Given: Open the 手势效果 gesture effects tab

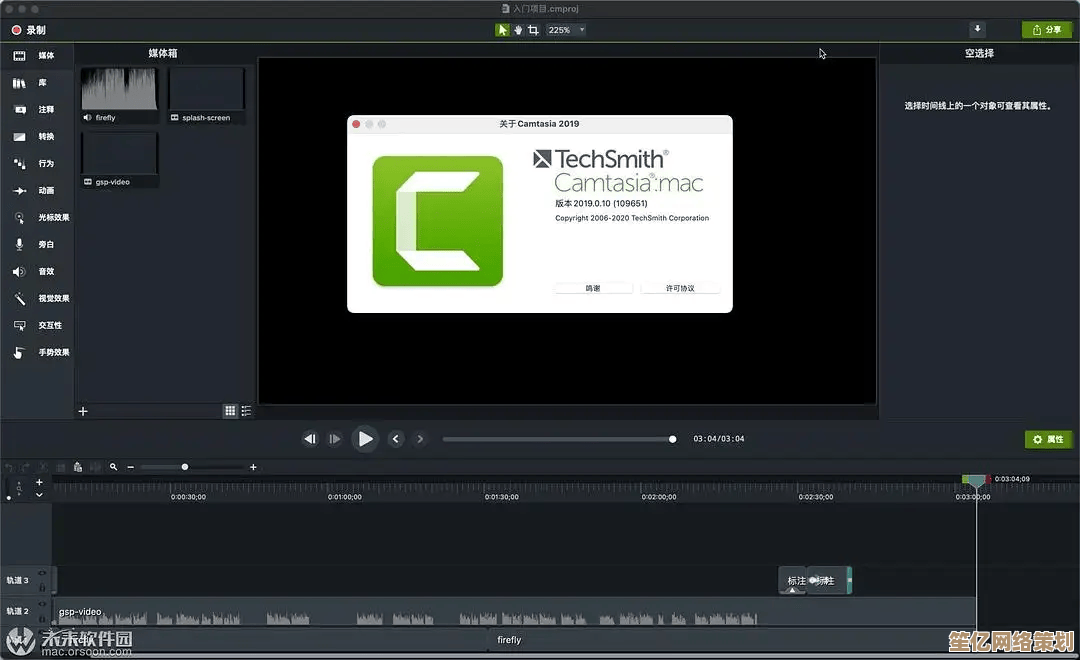Looking at the screenshot, I should pos(36,352).
